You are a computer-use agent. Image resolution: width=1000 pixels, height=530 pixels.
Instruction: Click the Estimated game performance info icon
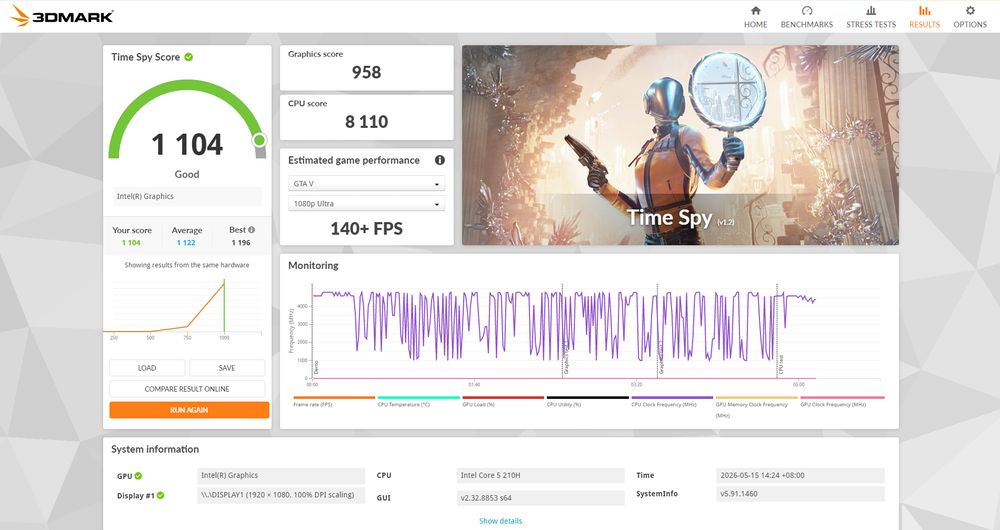[439, 160]
